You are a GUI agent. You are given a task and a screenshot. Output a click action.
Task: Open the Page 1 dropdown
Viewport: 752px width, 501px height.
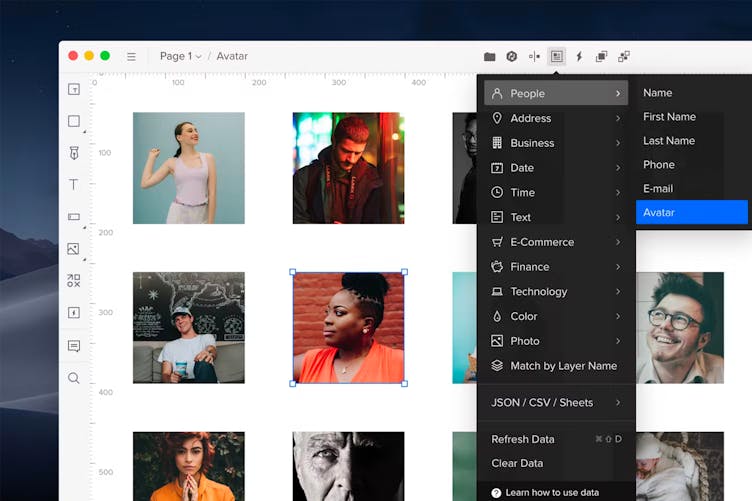180,56
